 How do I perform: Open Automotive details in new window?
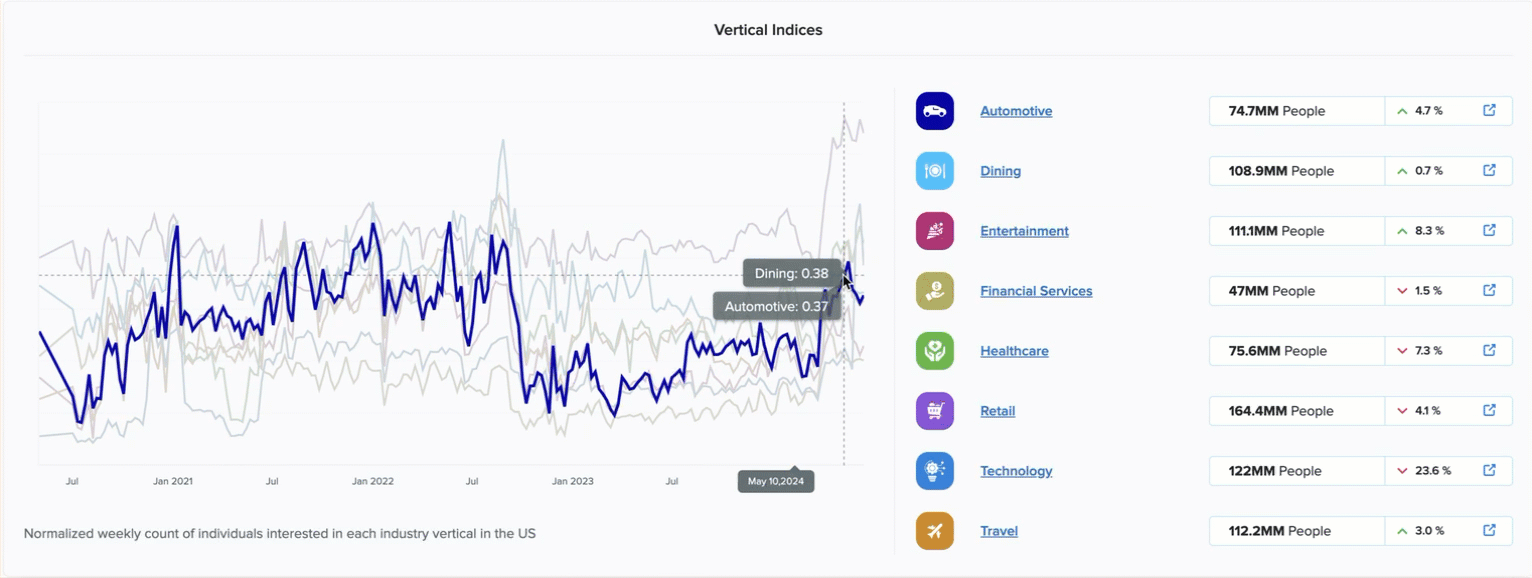point(1489,111)
